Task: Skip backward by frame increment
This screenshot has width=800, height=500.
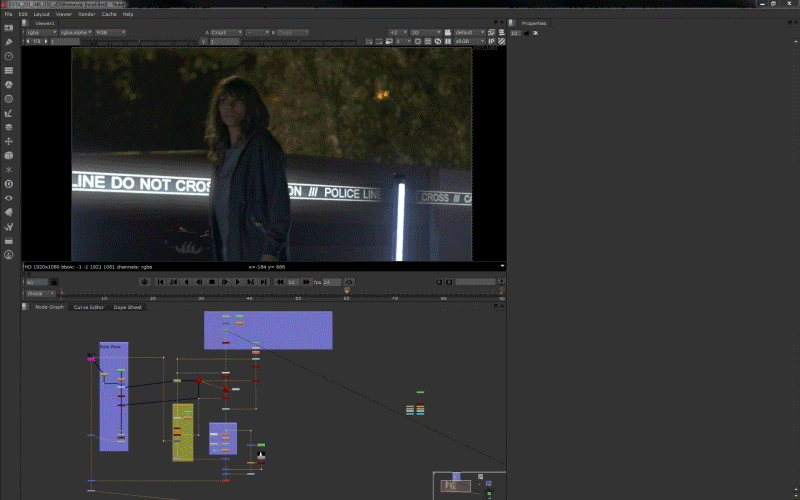Action: (x=280, y=282)
